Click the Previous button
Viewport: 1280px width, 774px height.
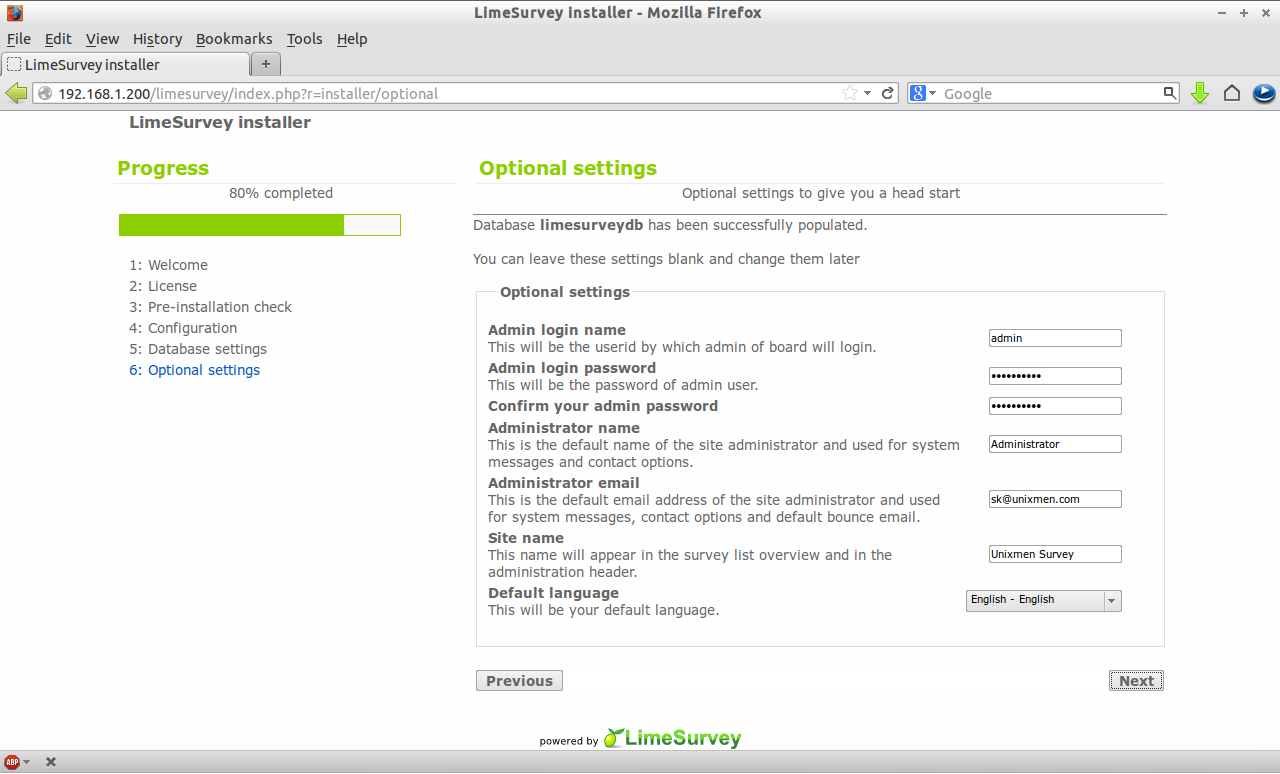(x=519, y=681)
